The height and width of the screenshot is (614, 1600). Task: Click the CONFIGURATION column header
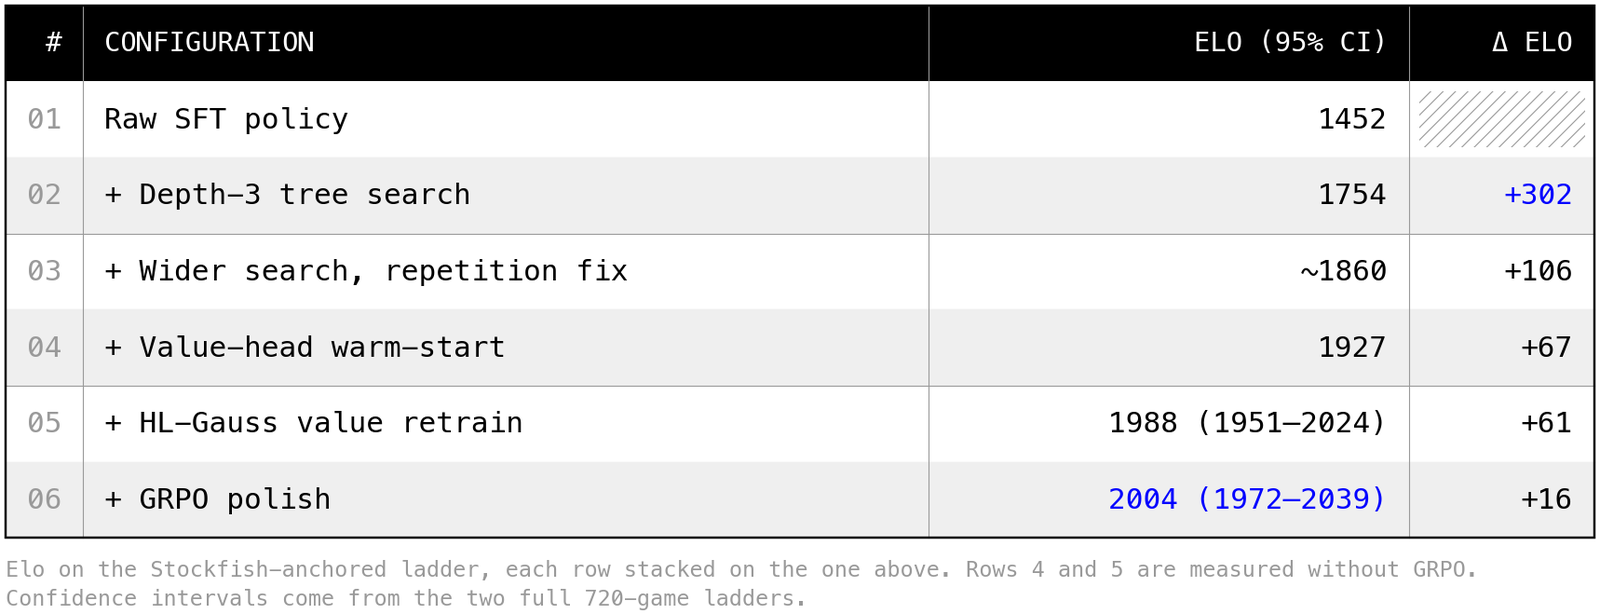click(209, 42)
